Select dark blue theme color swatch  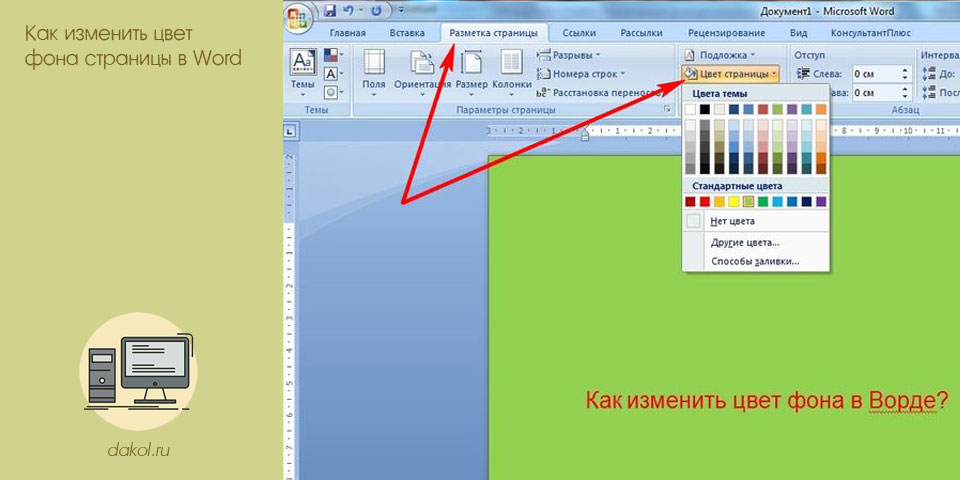pyautogui.click(x=733, y=109)
